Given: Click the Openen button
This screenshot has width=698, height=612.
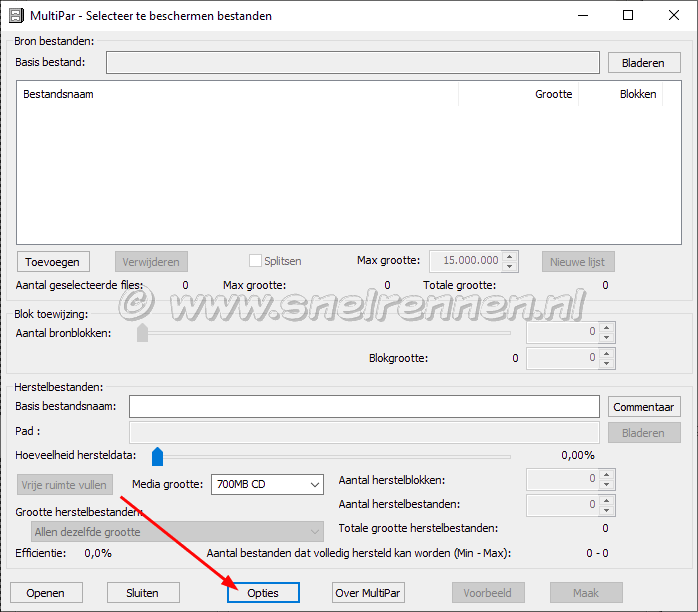Looking at the screenshot, I should (46, 593).
